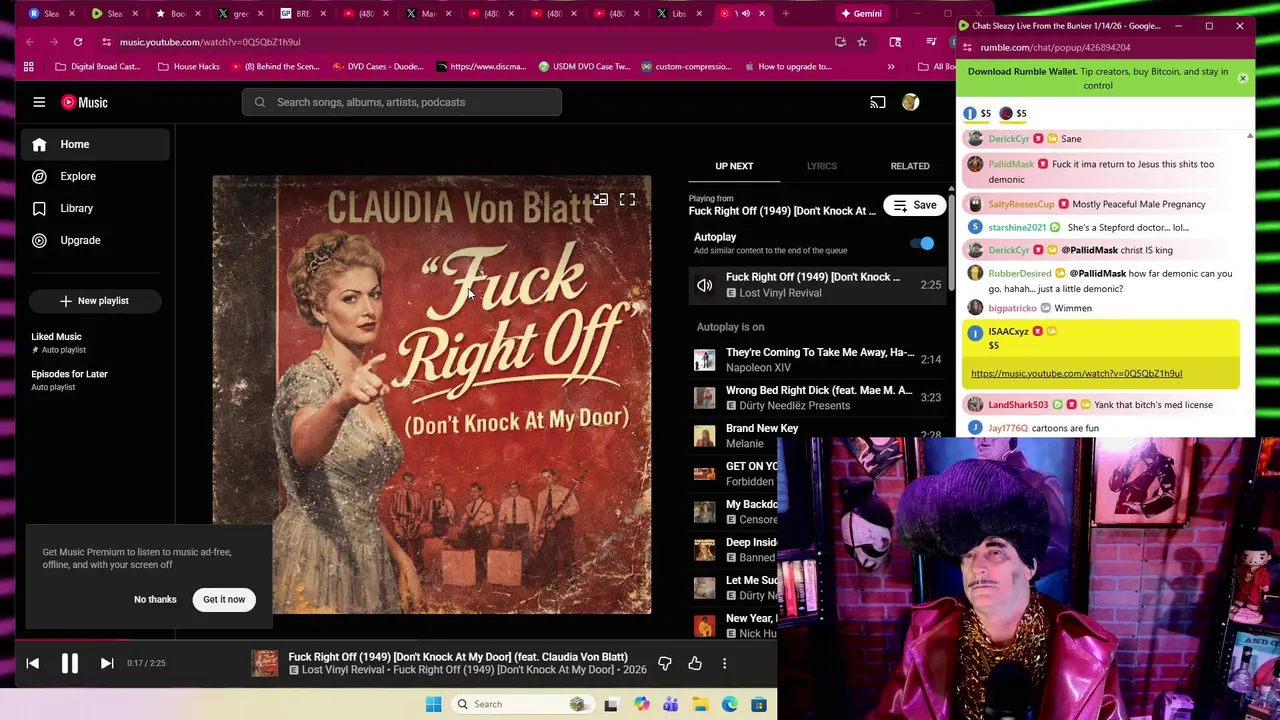Viewport: 1280px width, 720px height.
Task: Click the currently playing queue item
Action: [x=818, y=285]
